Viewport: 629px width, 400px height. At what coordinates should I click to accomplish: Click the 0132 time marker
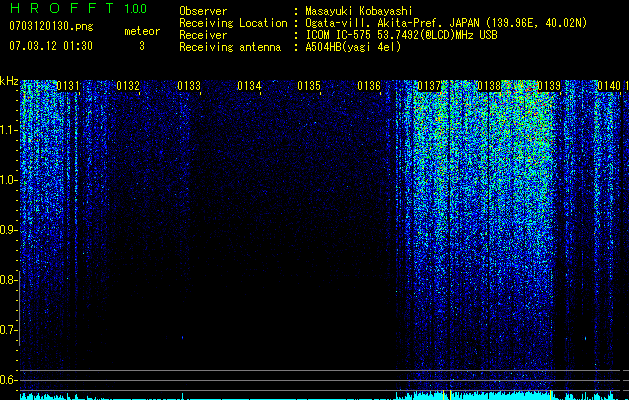(x=128, y=86)
